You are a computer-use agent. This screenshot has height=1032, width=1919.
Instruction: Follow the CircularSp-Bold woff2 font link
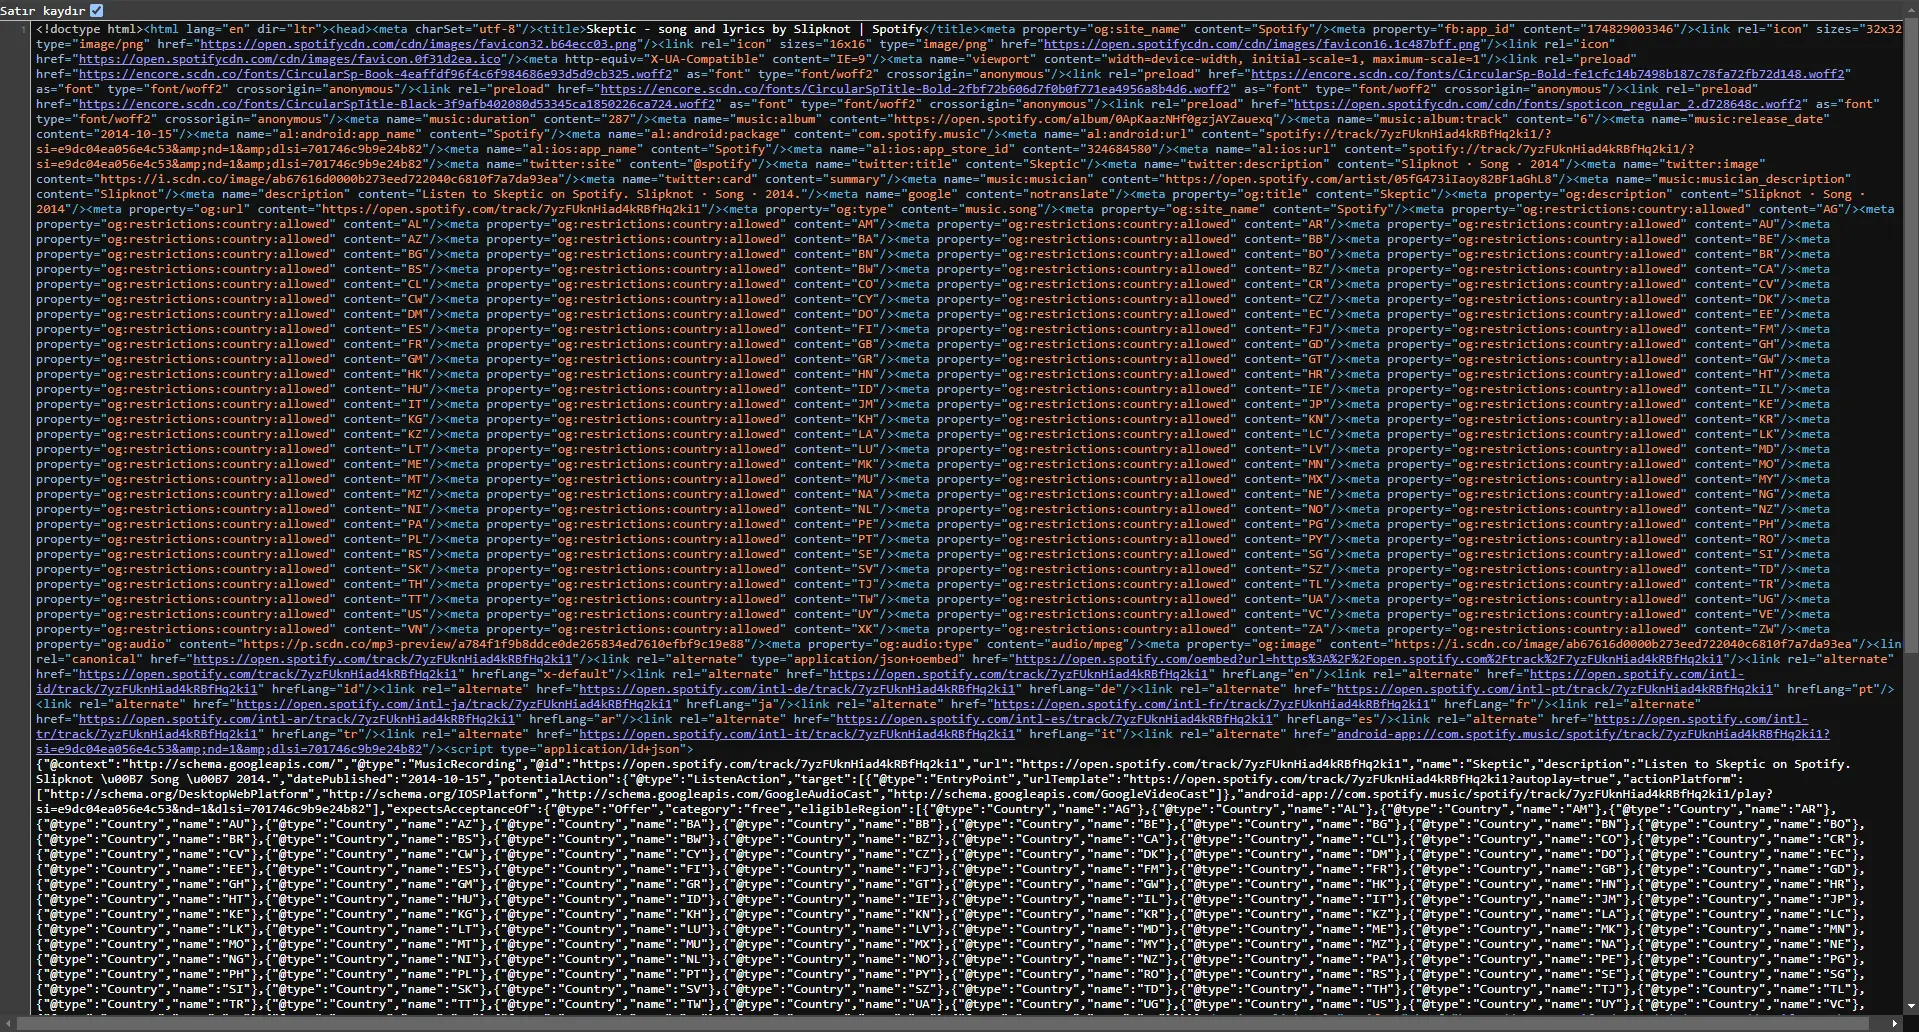pyautogui.click(x=1547, y=74)
